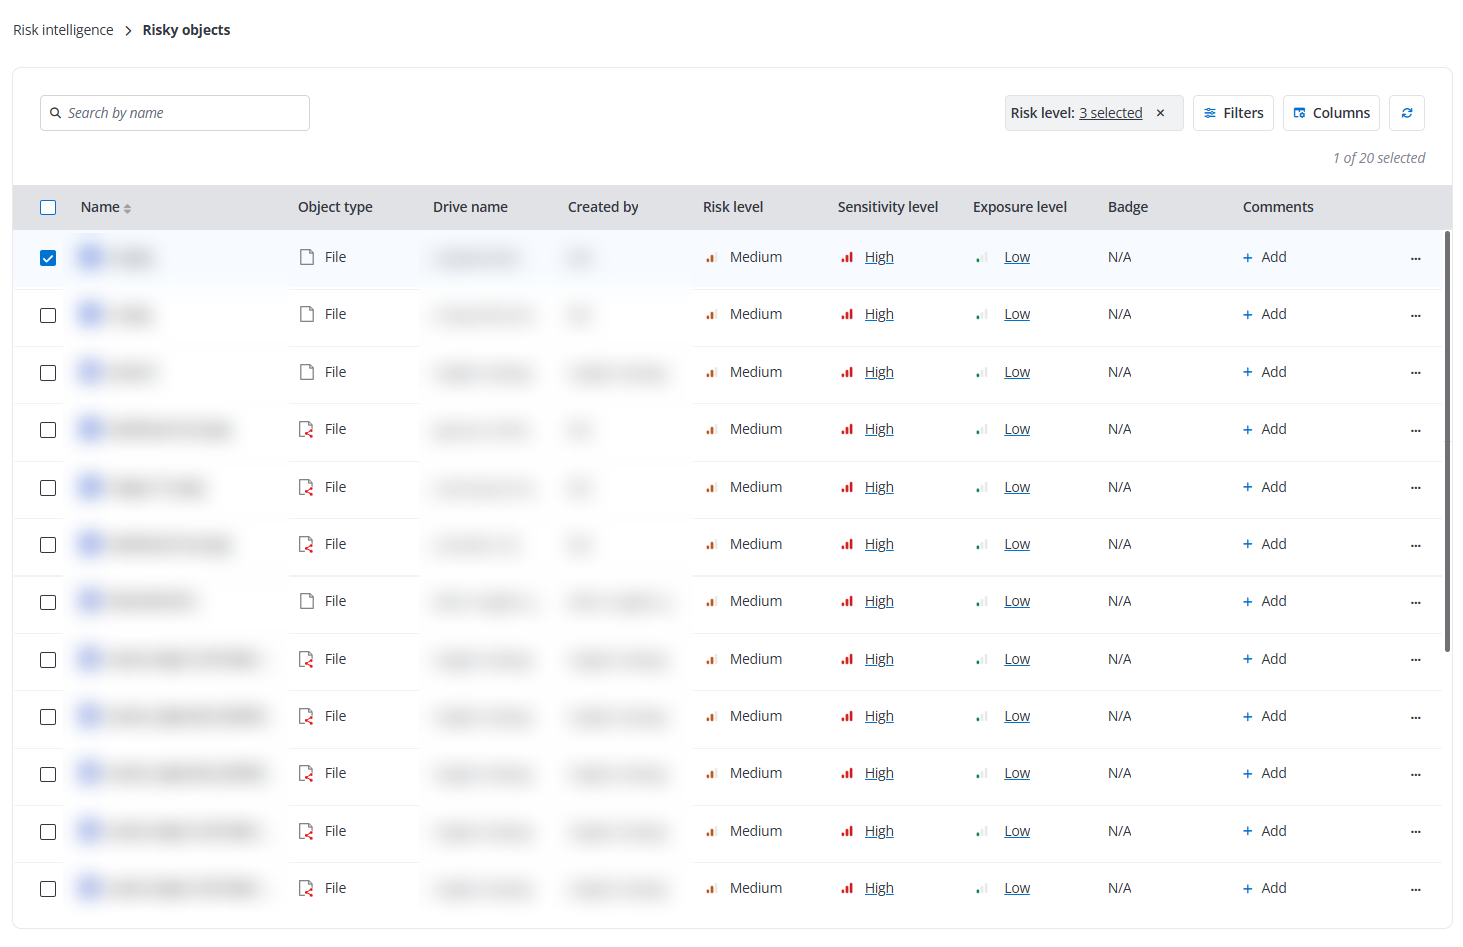Click the refresh icon button
The image size is (1463, 947).
tap(1406, 113)
